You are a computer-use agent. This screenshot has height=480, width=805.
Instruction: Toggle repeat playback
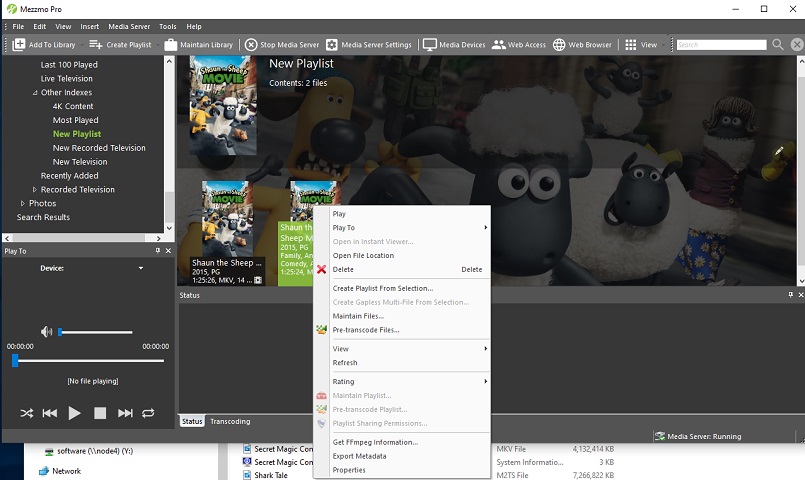(x=148, y=413)
